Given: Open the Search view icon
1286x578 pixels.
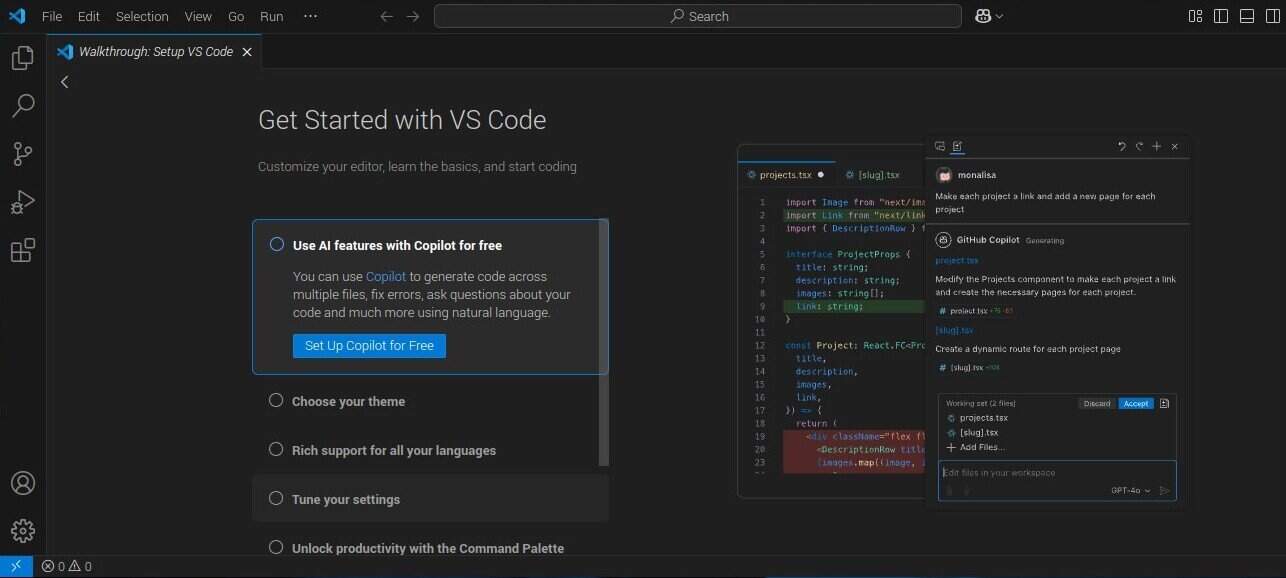Looking at the screenshot, I should [x=21, y=105].
